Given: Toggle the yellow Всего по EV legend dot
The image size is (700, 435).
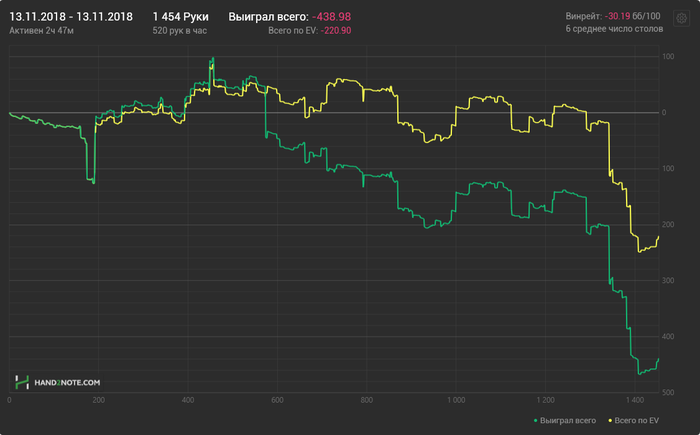Looking at the screenshot, I should point(610,421).
